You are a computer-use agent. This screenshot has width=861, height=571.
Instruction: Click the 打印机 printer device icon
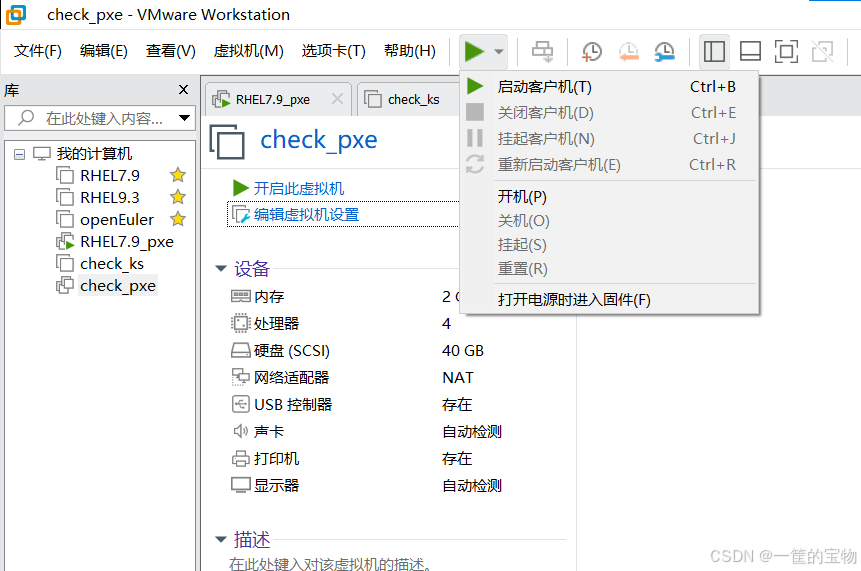coord(241,458)
